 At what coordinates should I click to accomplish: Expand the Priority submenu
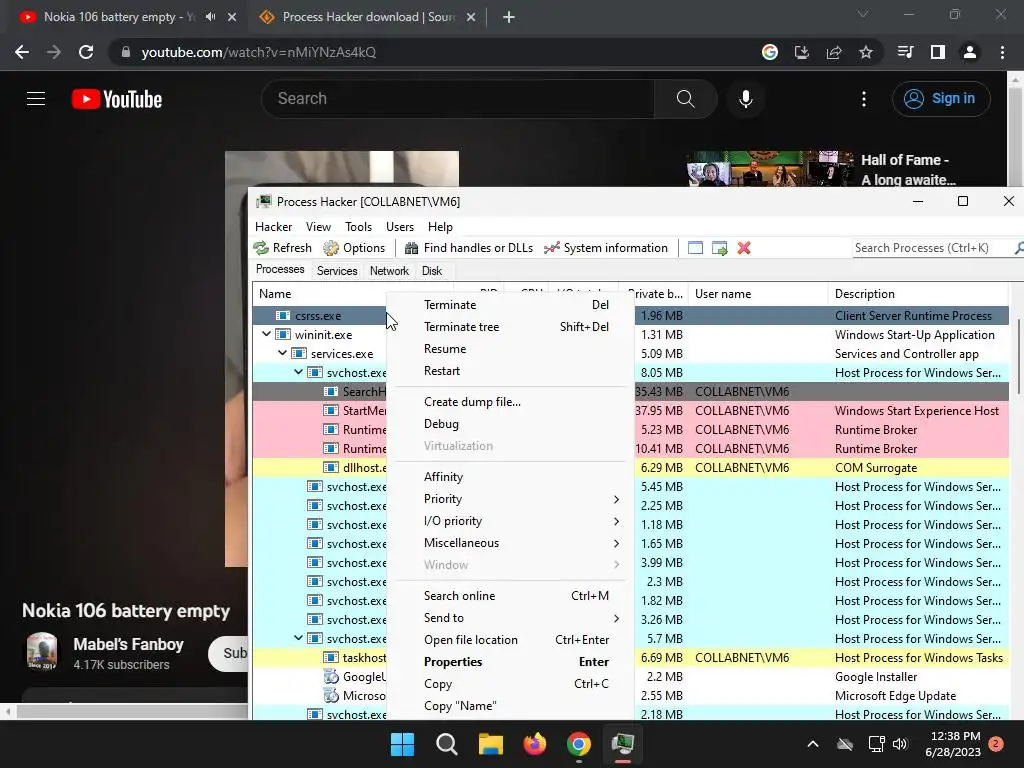511,499
